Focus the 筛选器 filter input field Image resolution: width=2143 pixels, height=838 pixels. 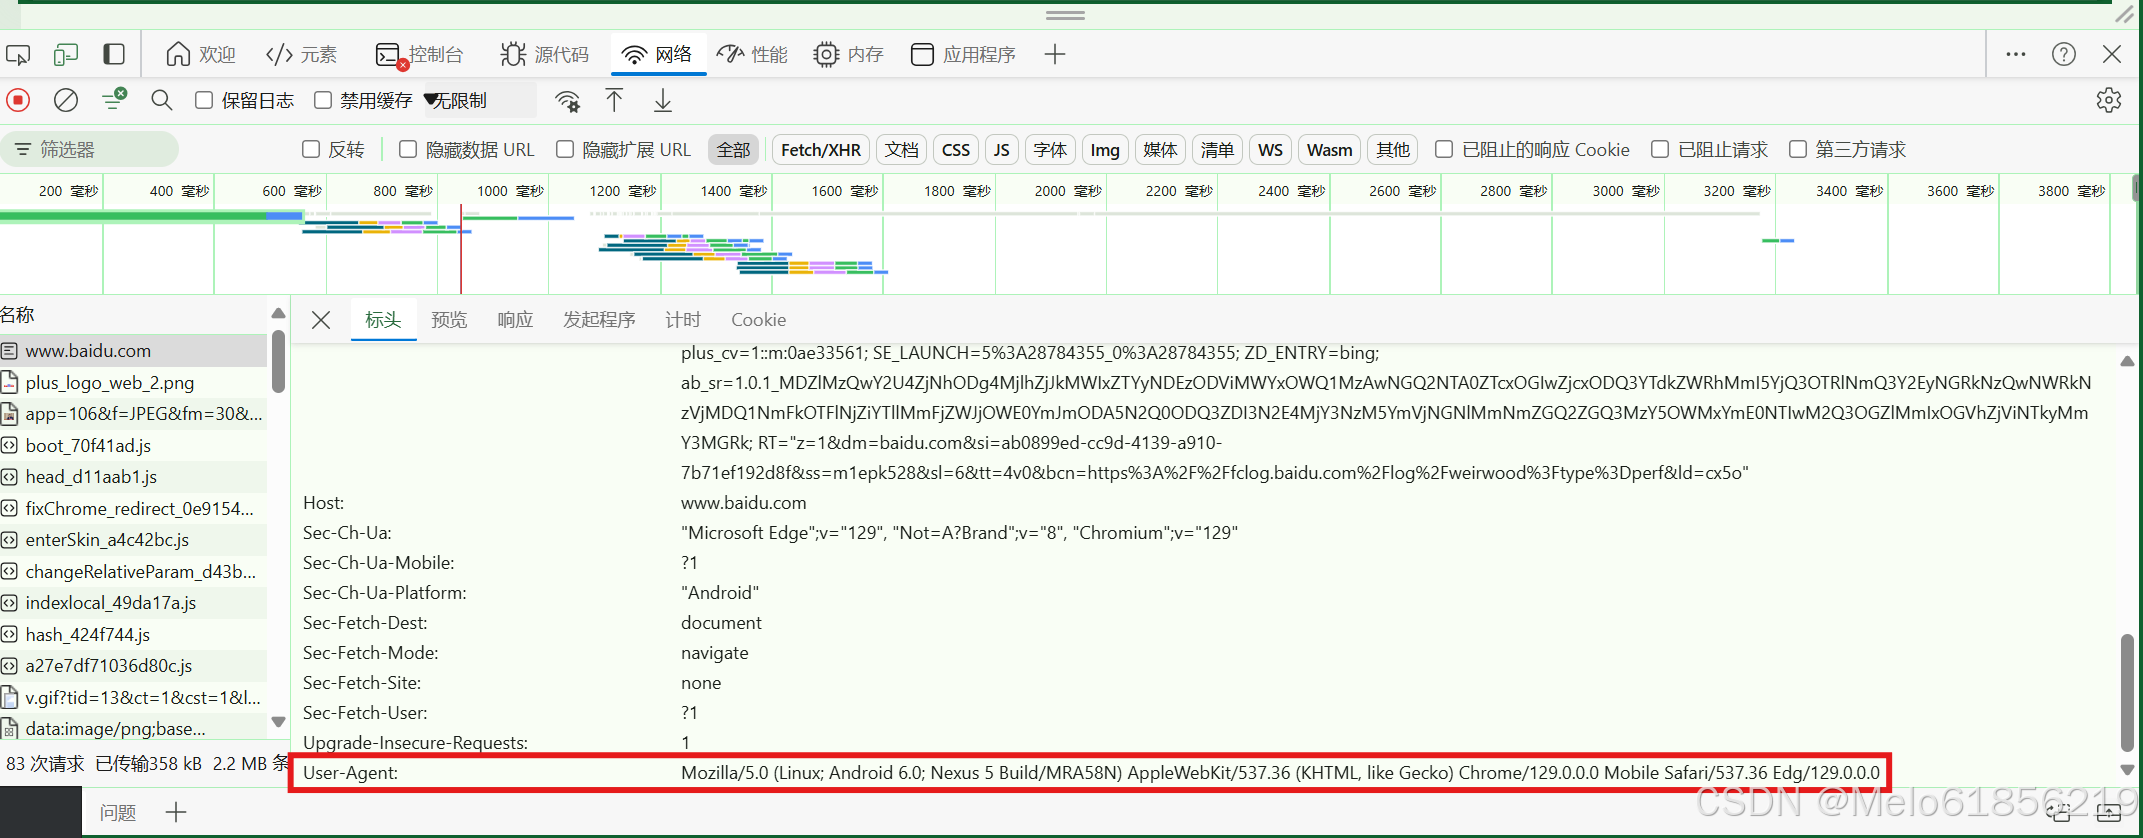(90, 149)
